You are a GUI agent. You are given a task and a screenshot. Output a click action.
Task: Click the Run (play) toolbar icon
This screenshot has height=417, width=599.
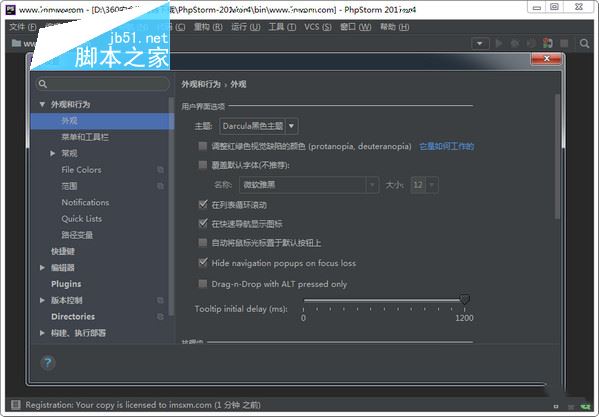tap(499, 43)
